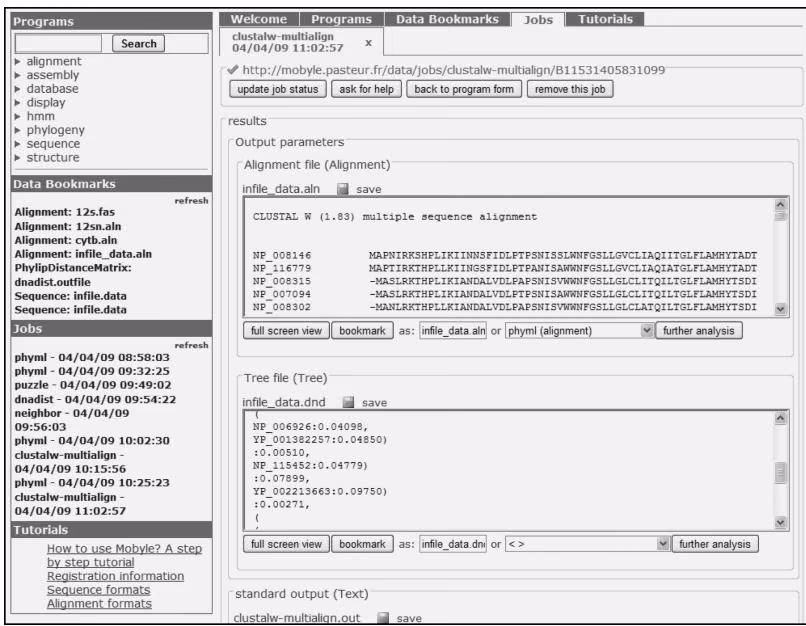Expand the alignment program category

click(x=17, y=62)
